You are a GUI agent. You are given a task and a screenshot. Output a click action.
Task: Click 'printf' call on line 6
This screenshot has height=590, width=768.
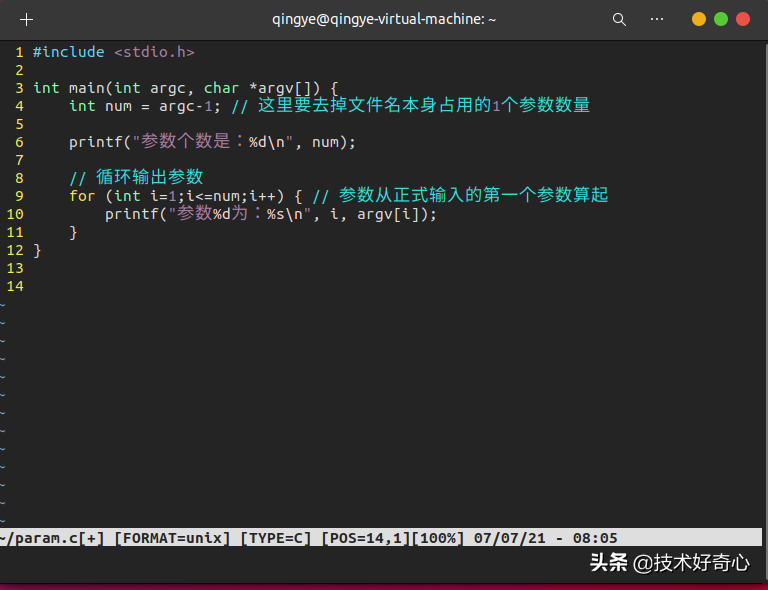(96, 142)
